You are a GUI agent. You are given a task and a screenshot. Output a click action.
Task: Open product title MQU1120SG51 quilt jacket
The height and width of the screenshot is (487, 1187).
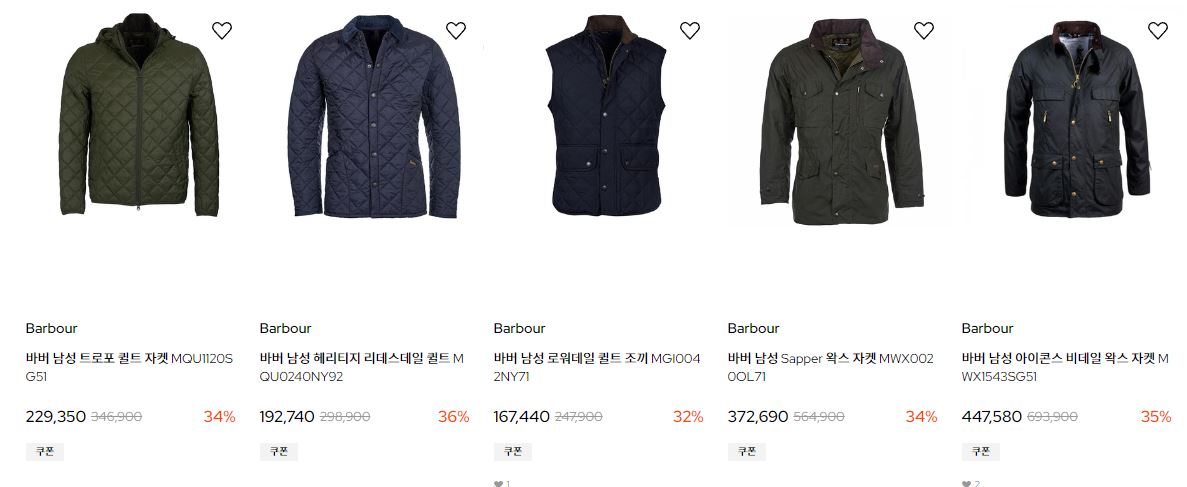tap(129, 367)
